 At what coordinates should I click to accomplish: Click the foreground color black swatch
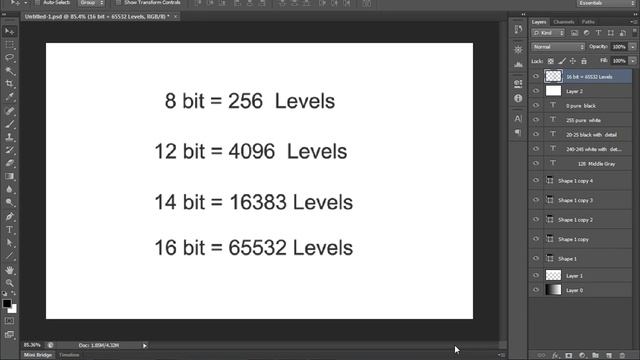click(7, 304)
